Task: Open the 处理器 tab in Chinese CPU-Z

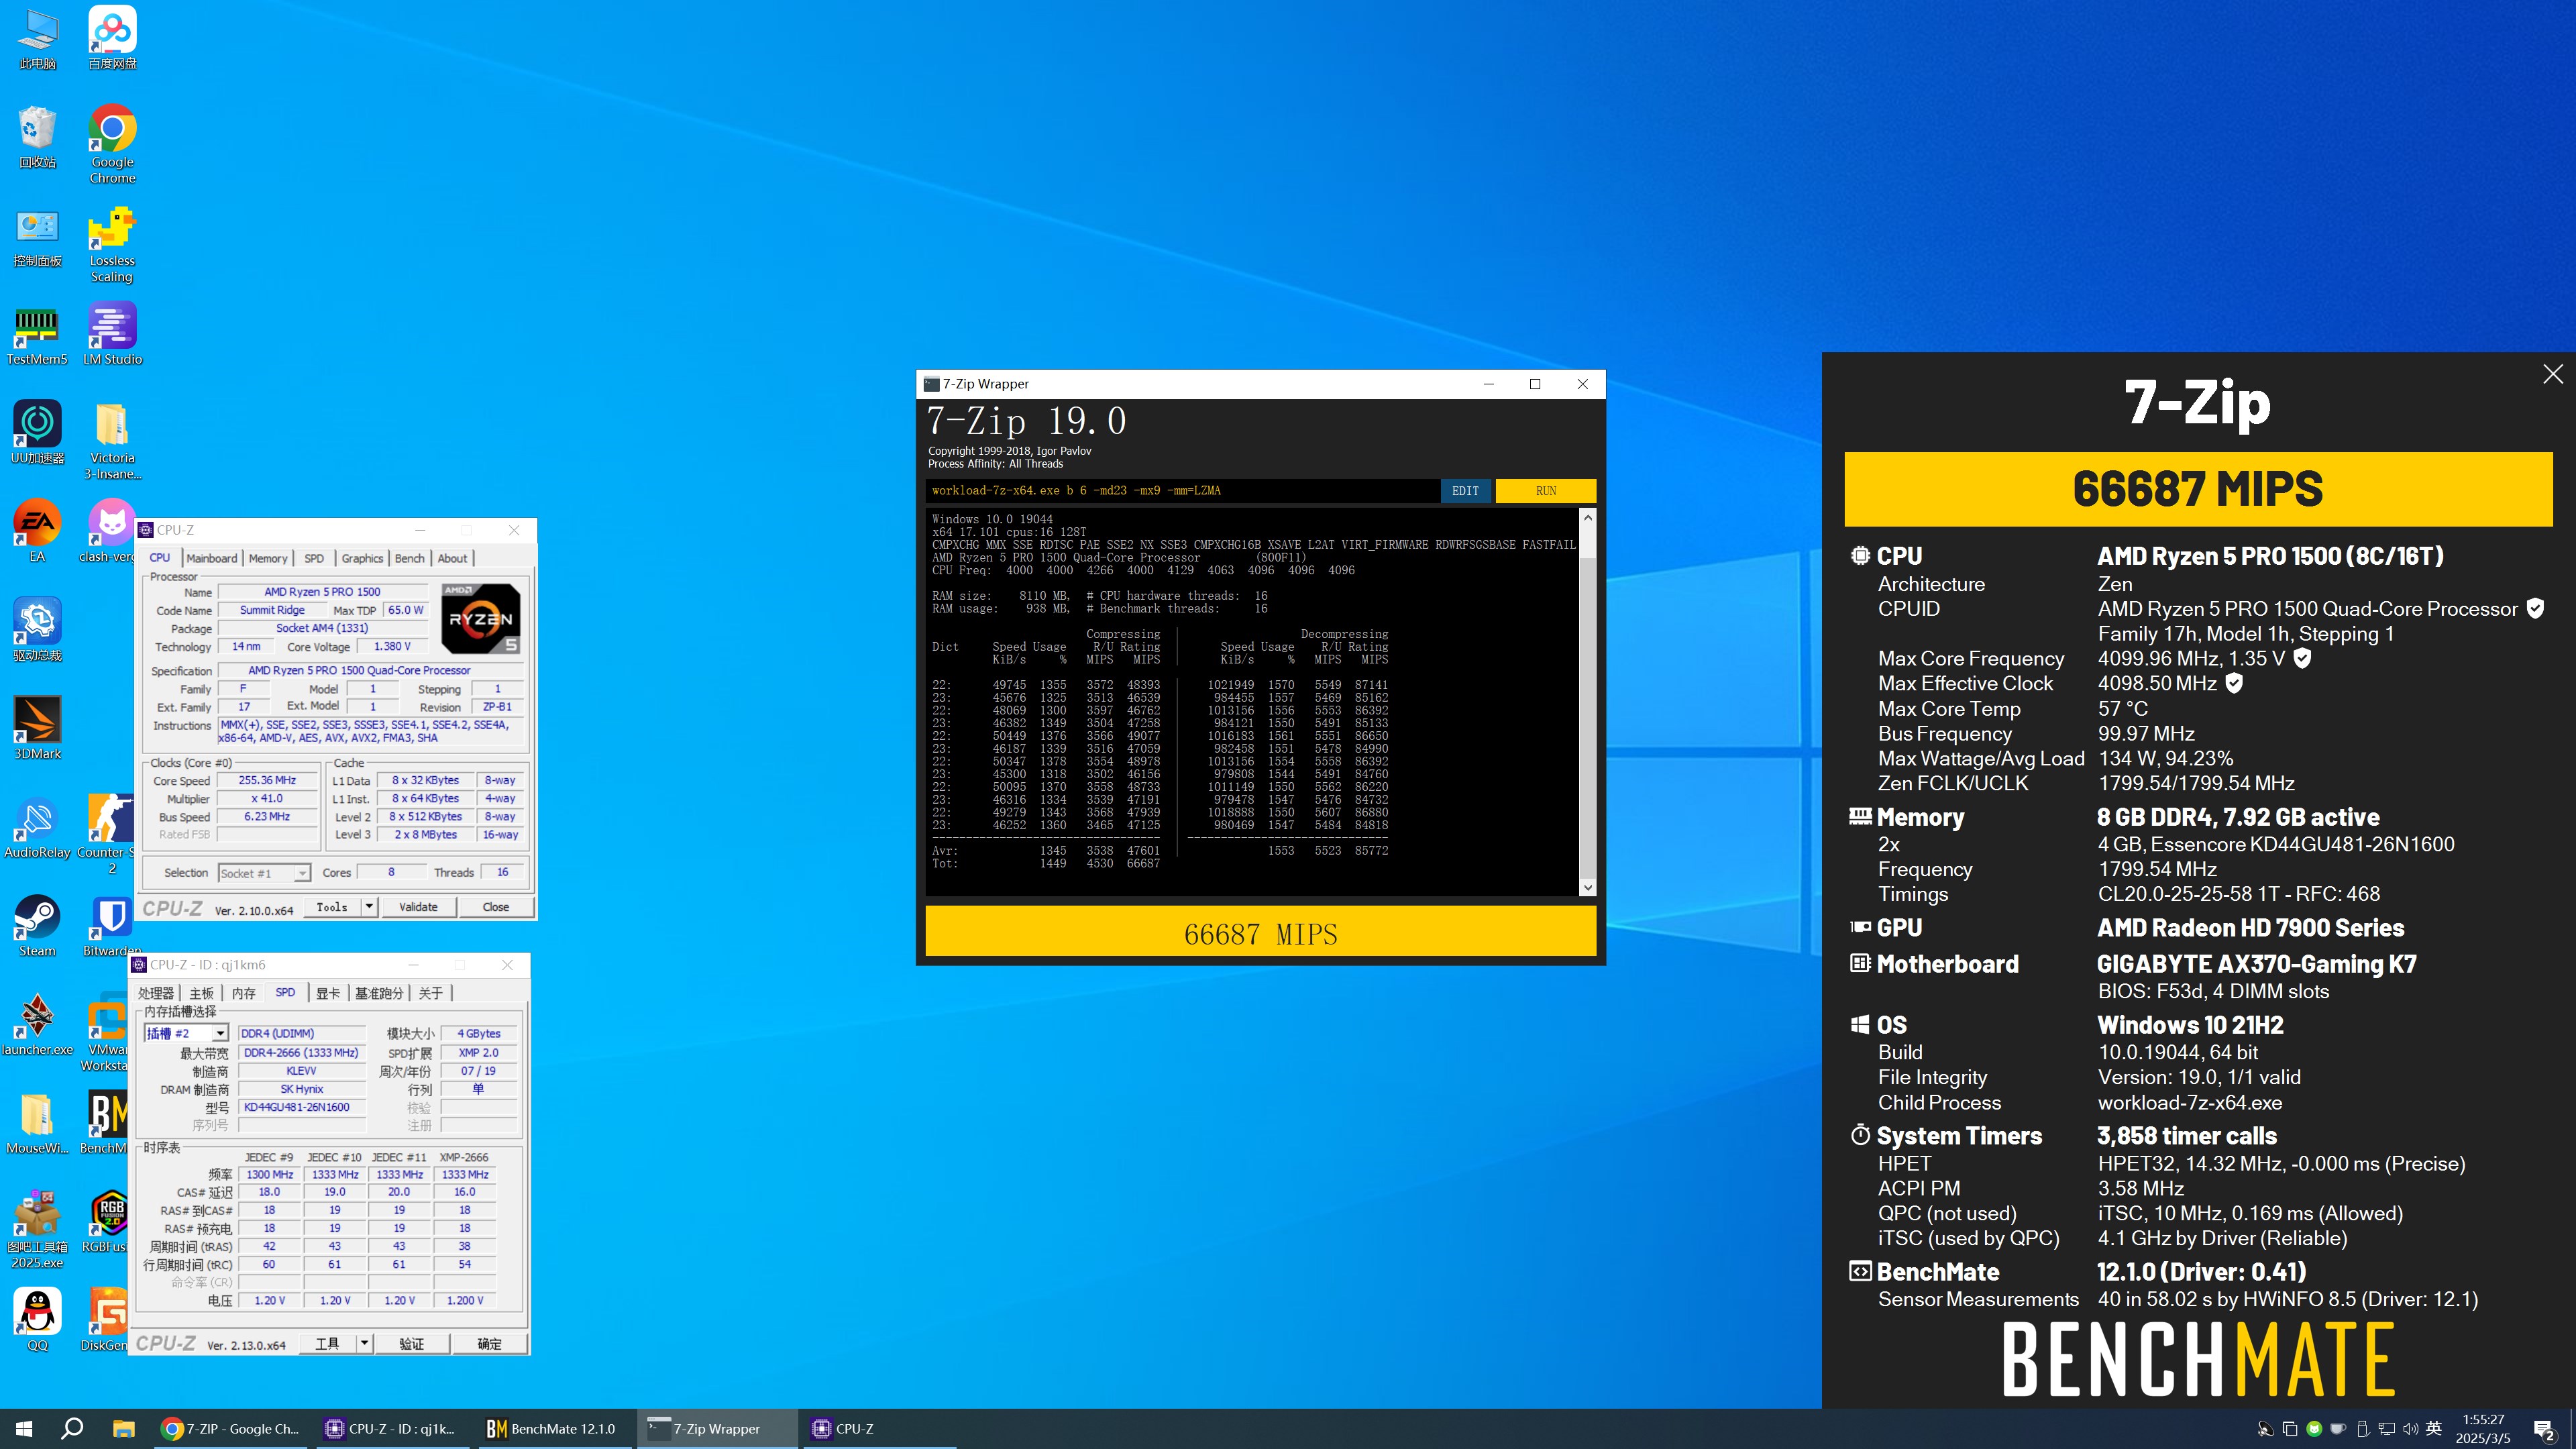Action: click(156, 993)
